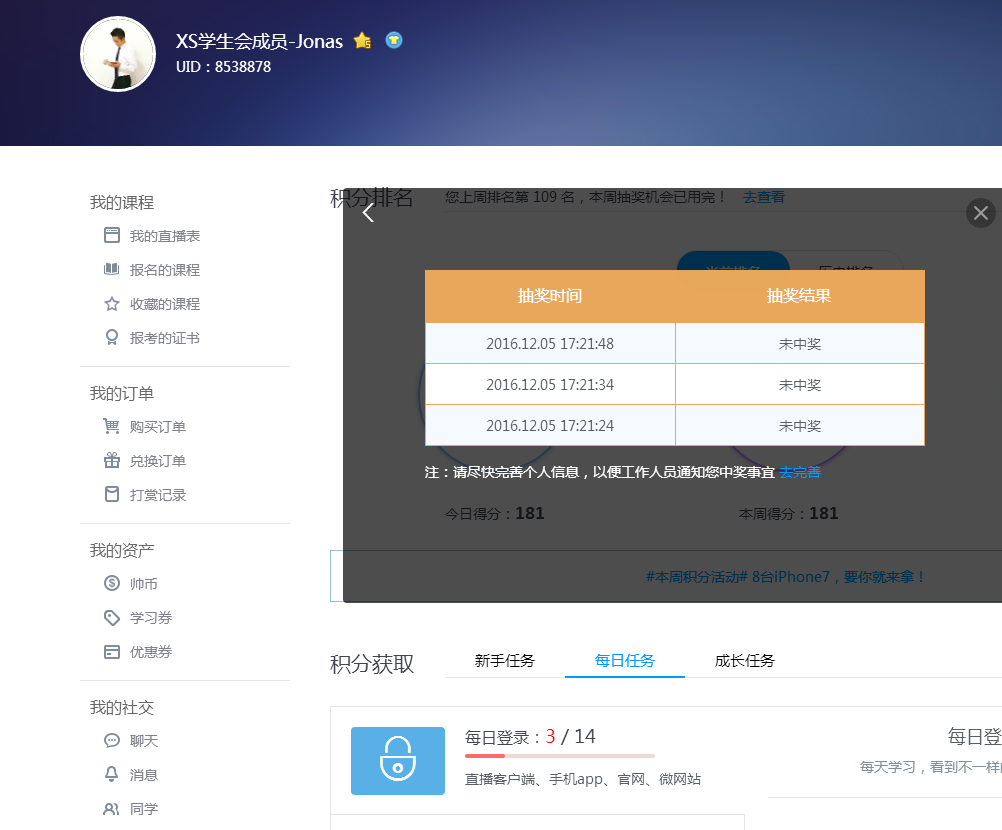Close the lottery results popup

(x=980, y=212)
